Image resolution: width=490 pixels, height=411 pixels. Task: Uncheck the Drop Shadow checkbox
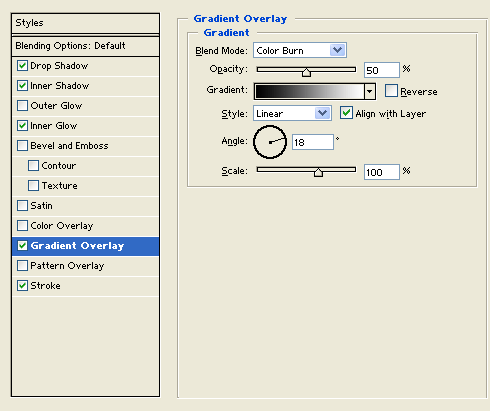[22, 66]
